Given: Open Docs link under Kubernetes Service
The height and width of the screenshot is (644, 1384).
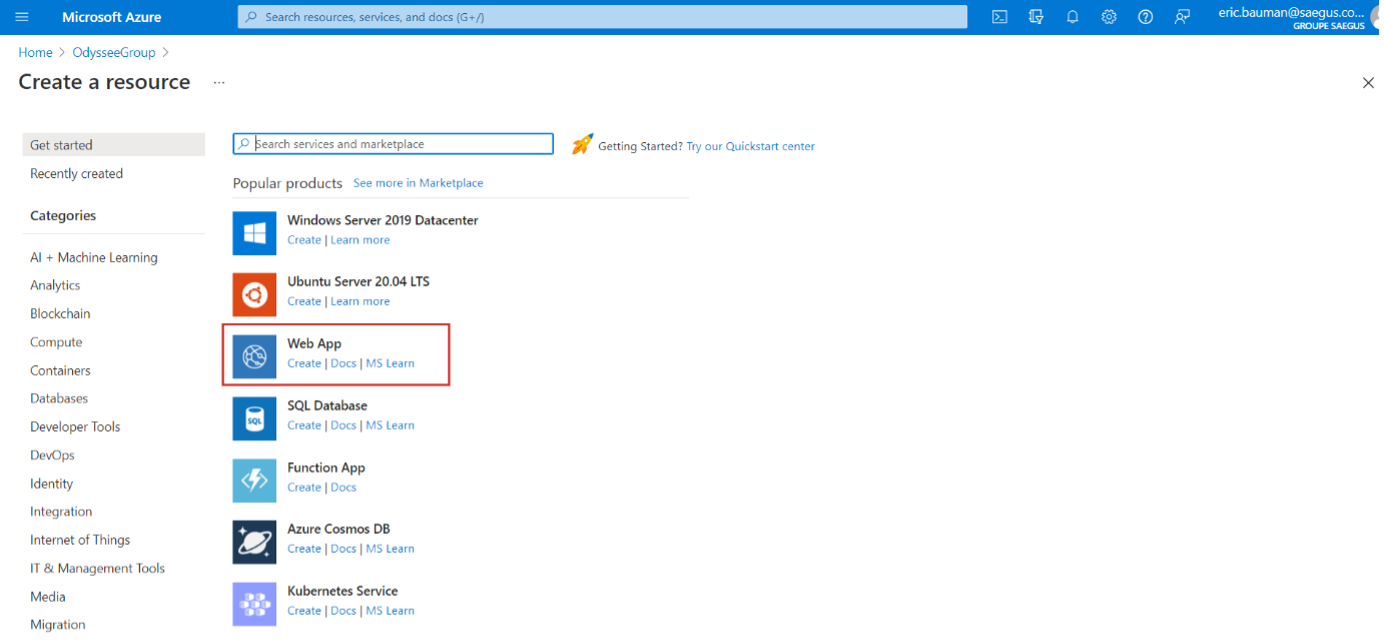Looking at the screenshot, I should click(x=343, y=610).
